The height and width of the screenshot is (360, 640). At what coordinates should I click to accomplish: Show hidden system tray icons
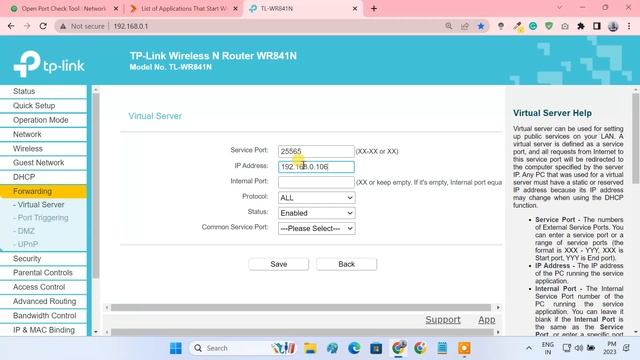pos(529,348)
